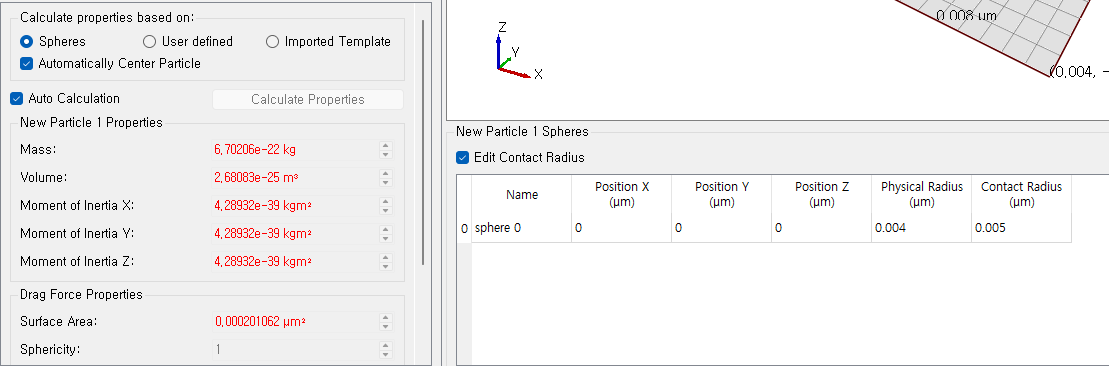Click the Mass value spinner arrows

pos(385,150)
